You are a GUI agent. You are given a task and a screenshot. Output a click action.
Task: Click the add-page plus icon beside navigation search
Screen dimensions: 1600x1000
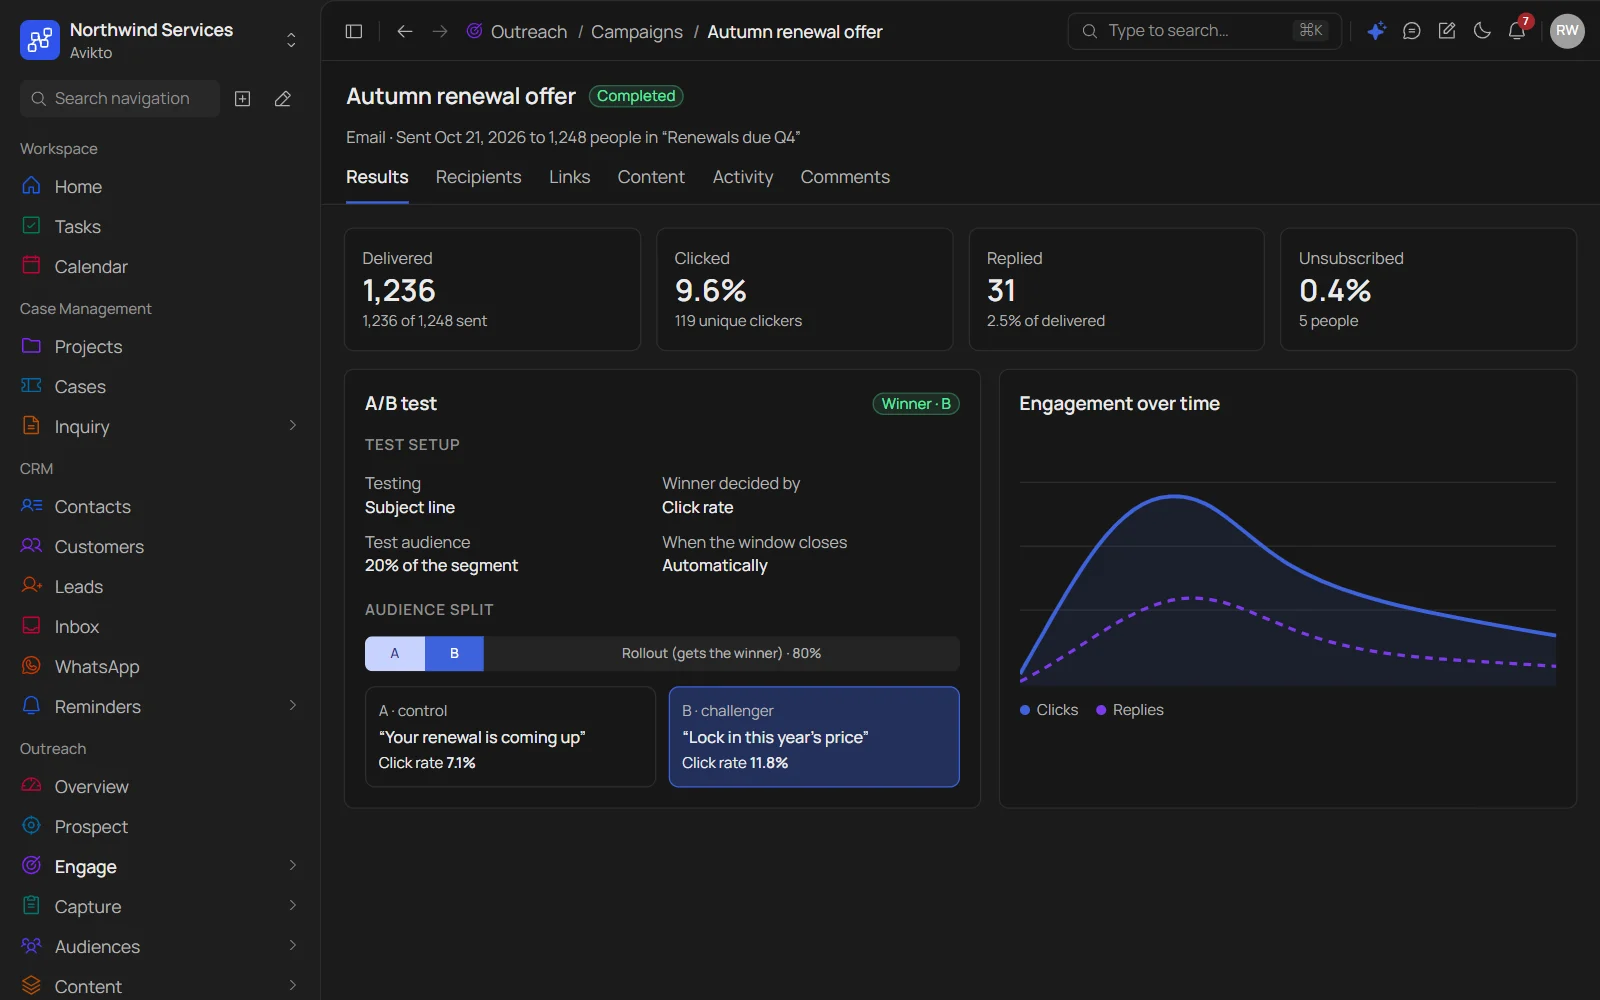(242, 99)
